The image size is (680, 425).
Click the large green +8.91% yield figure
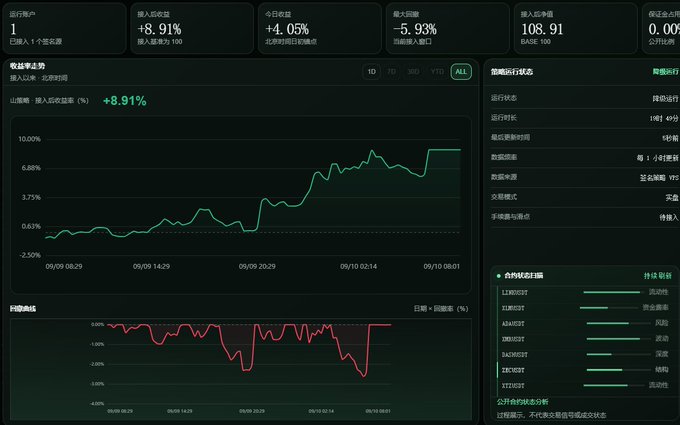point(124,101)
